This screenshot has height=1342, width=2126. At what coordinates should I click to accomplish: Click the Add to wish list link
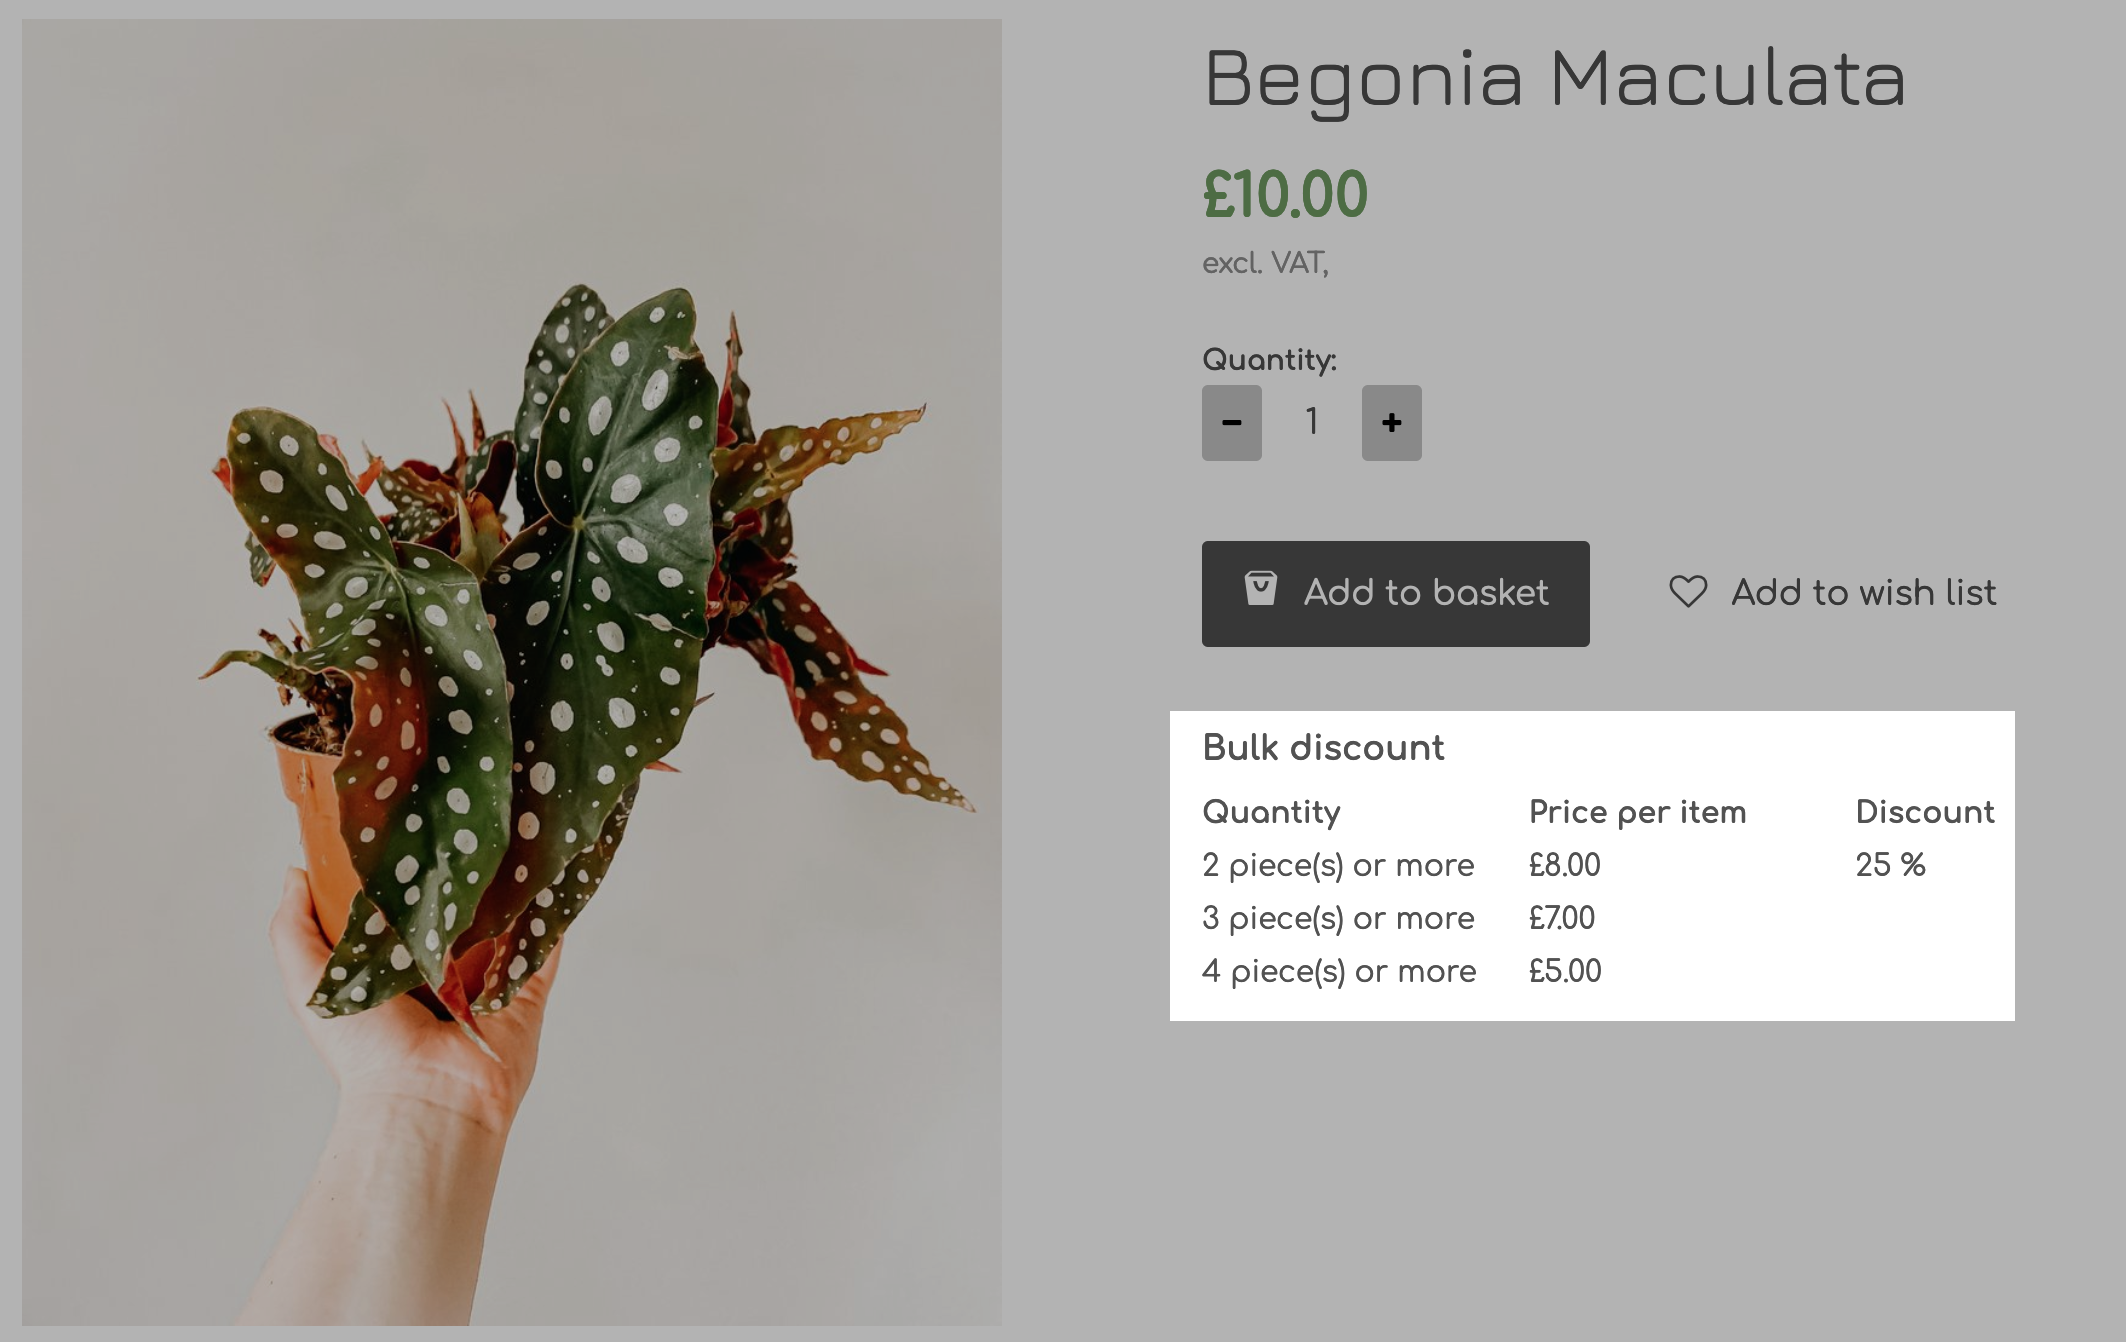1862,592
